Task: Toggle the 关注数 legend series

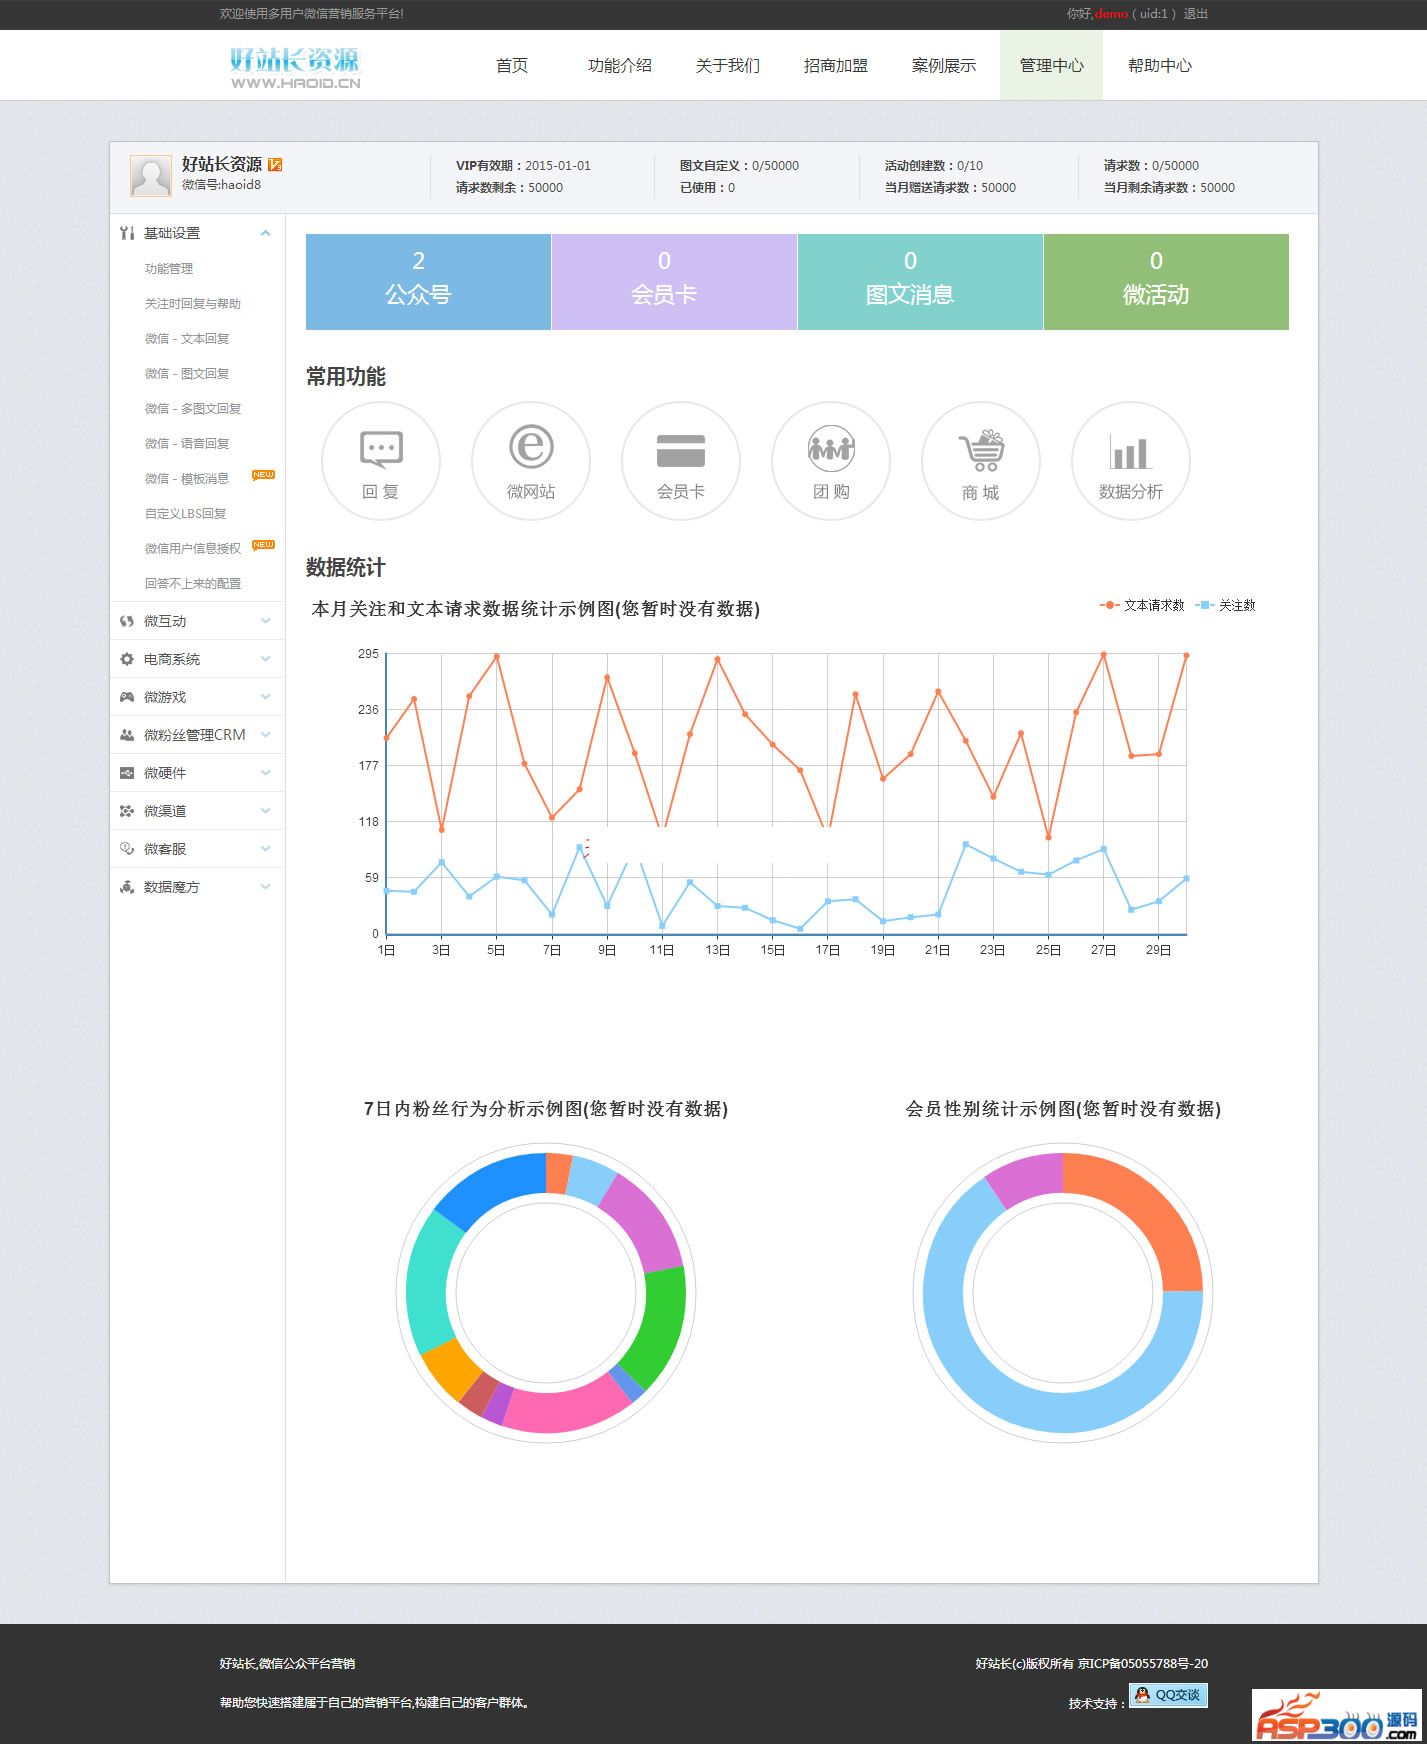Action: [1225, 605]
